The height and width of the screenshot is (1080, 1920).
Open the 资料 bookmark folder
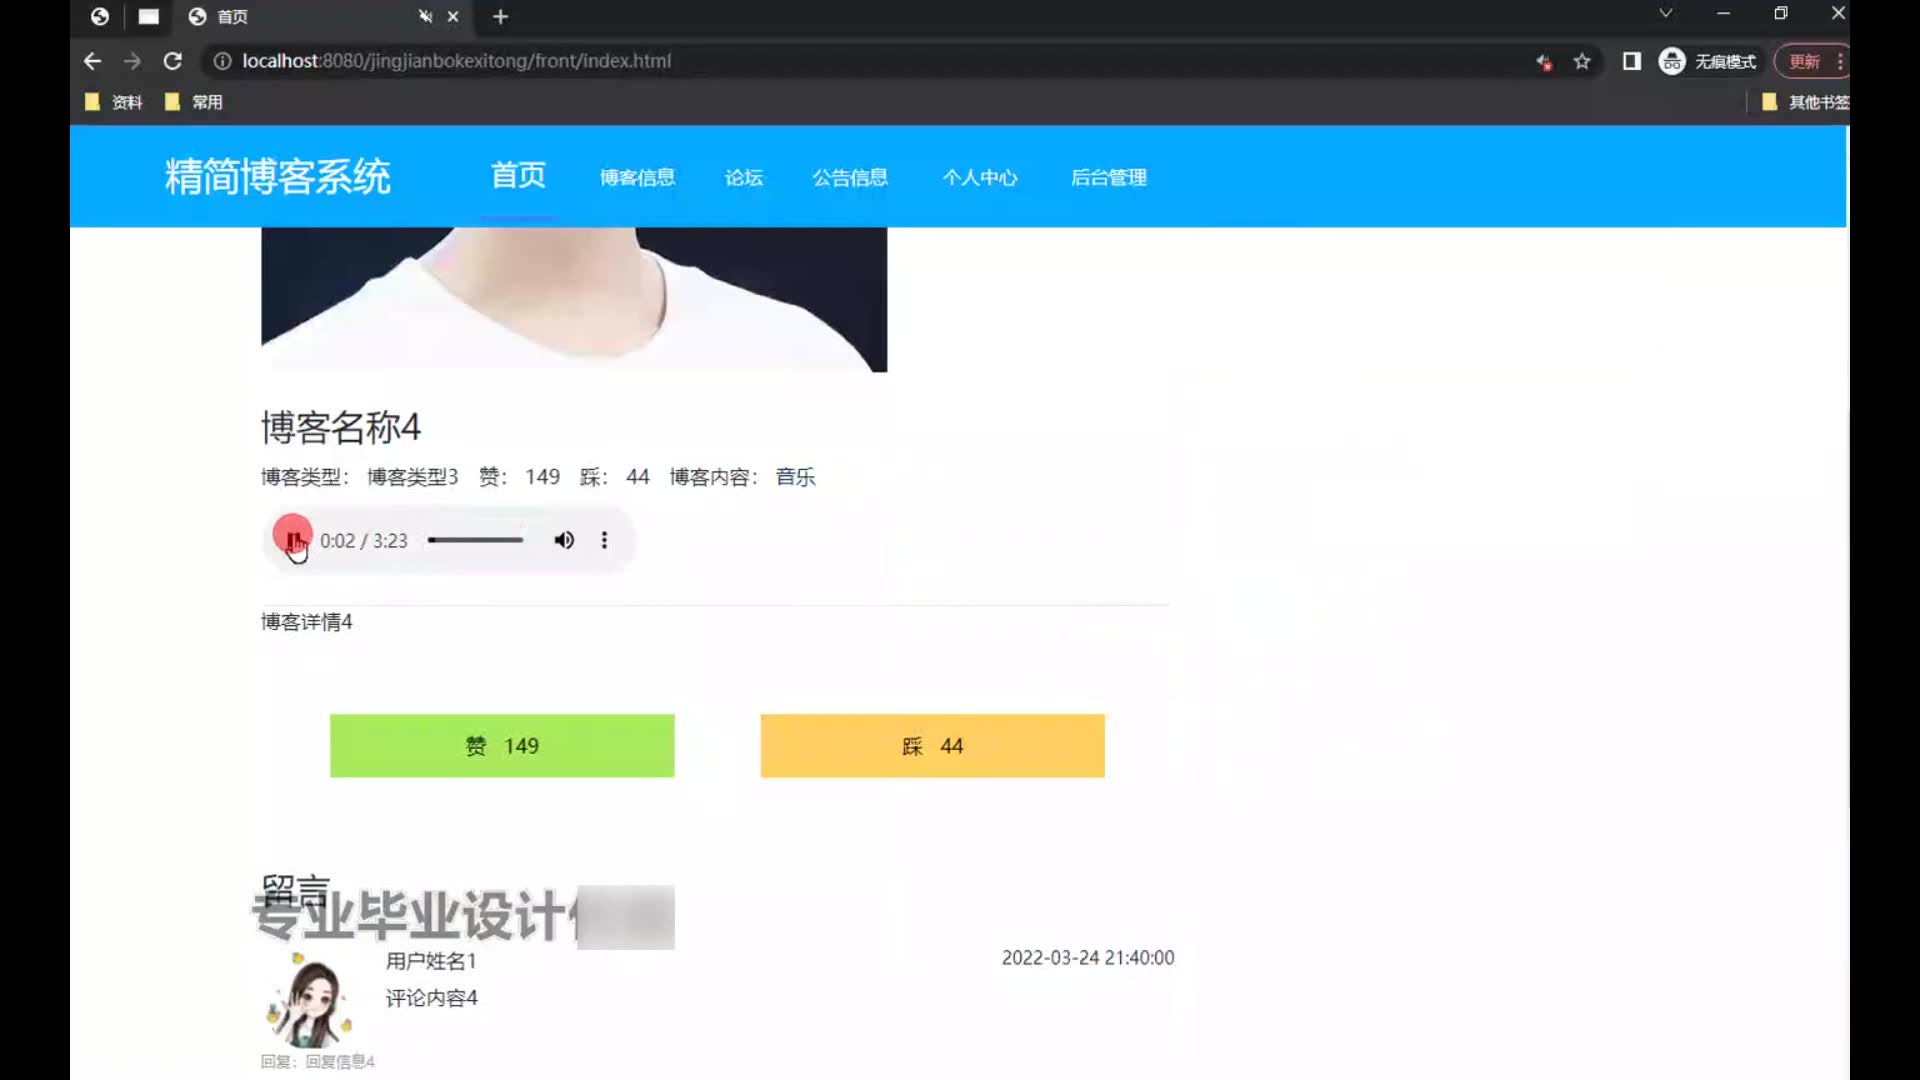pos(115,102)
